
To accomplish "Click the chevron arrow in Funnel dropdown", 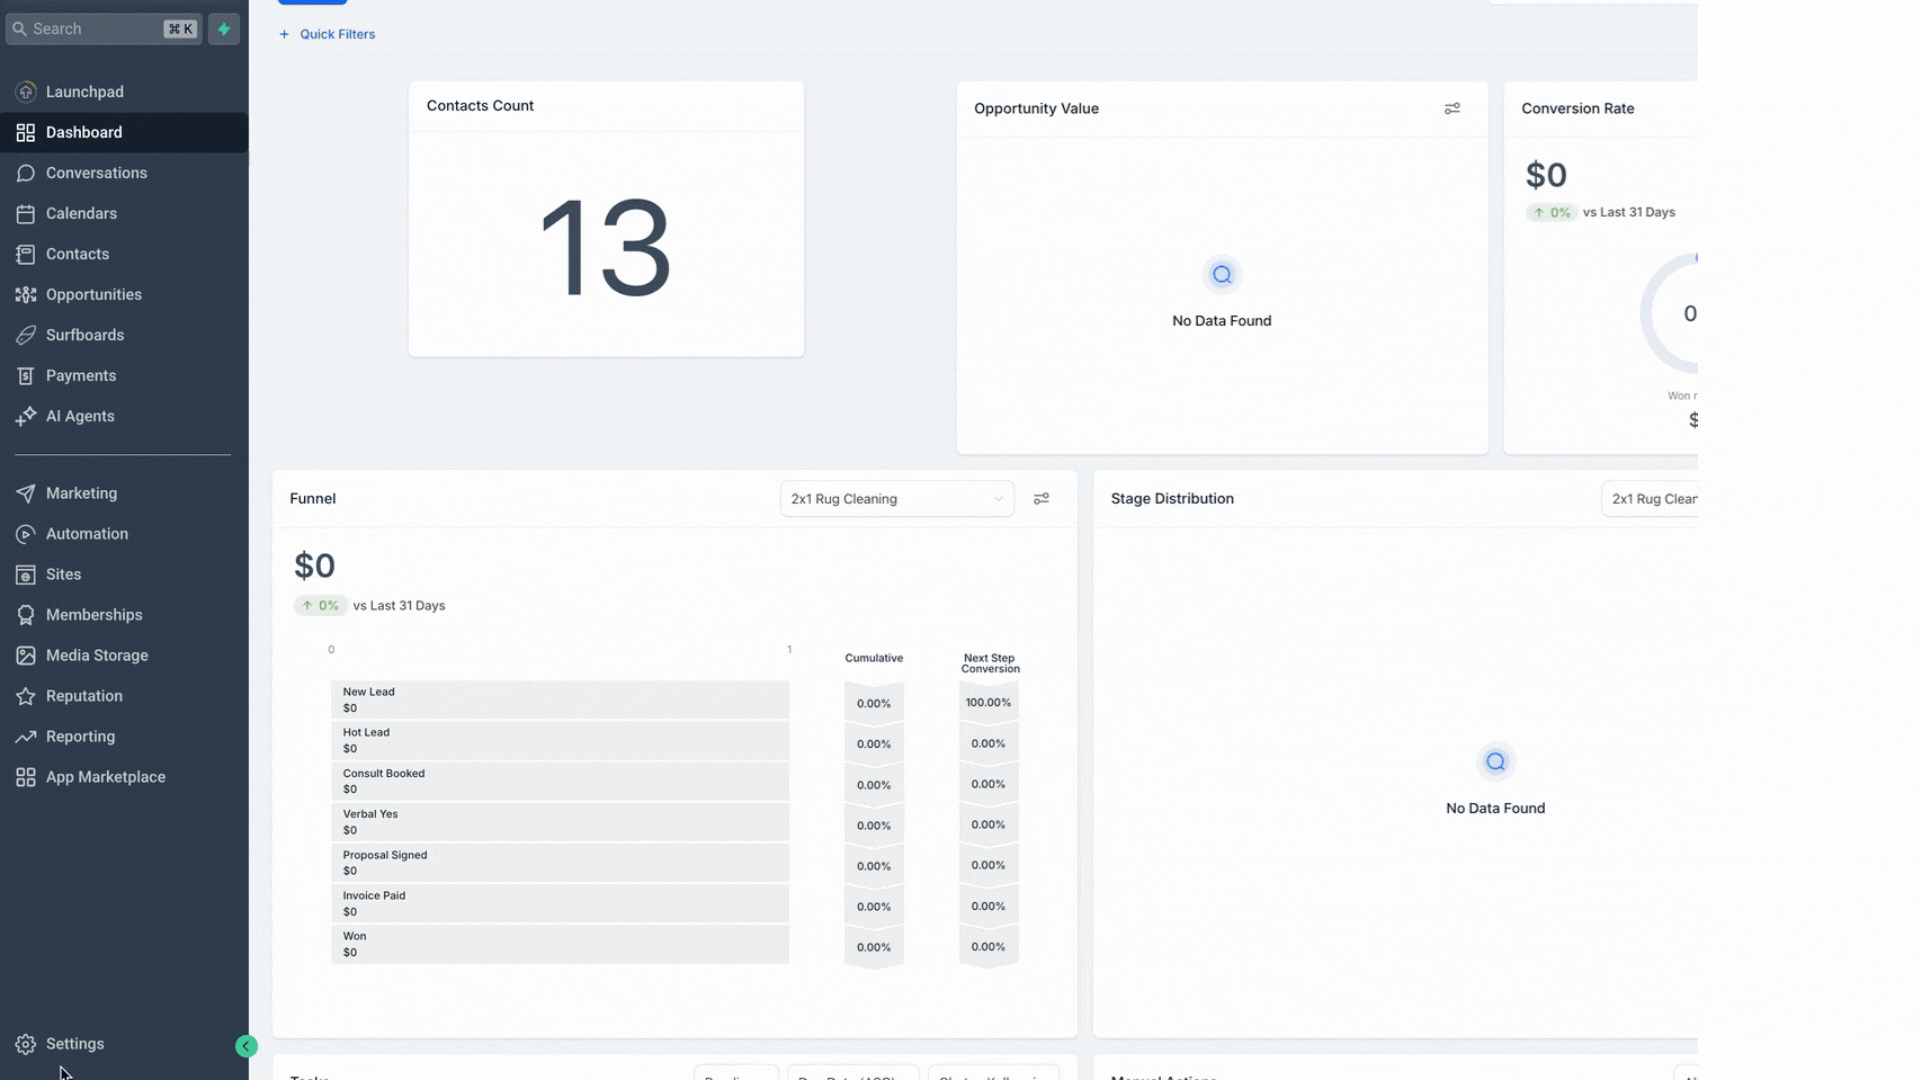I will pos(997,499).
